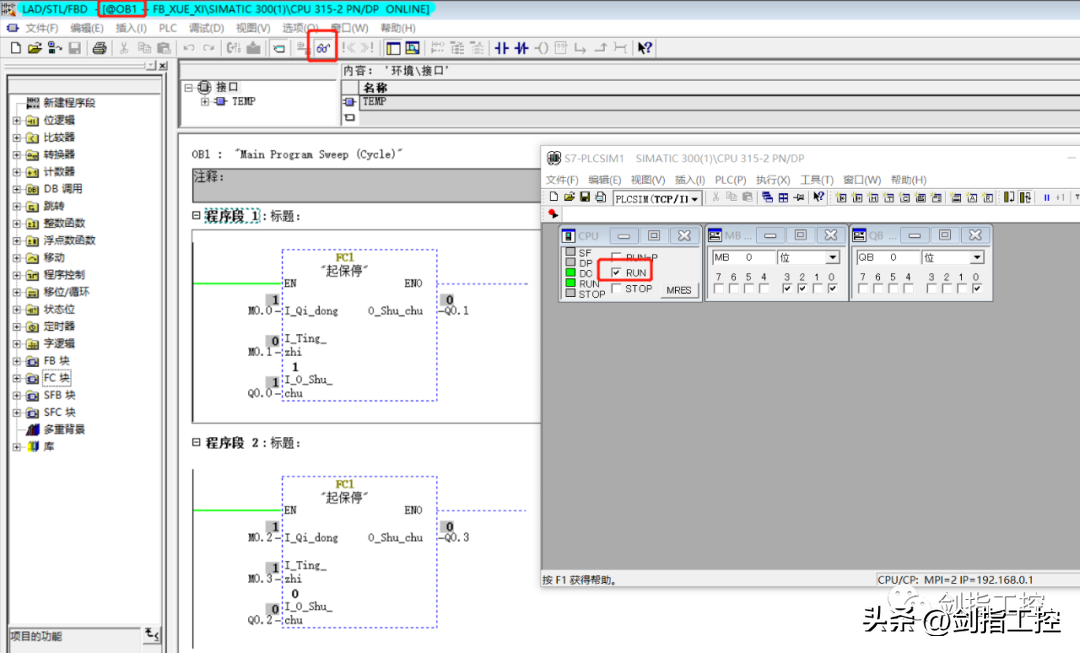Screen dimensions: 1080x653
Task: Insert a normally closed contact
Action: [x=523, y=48]
